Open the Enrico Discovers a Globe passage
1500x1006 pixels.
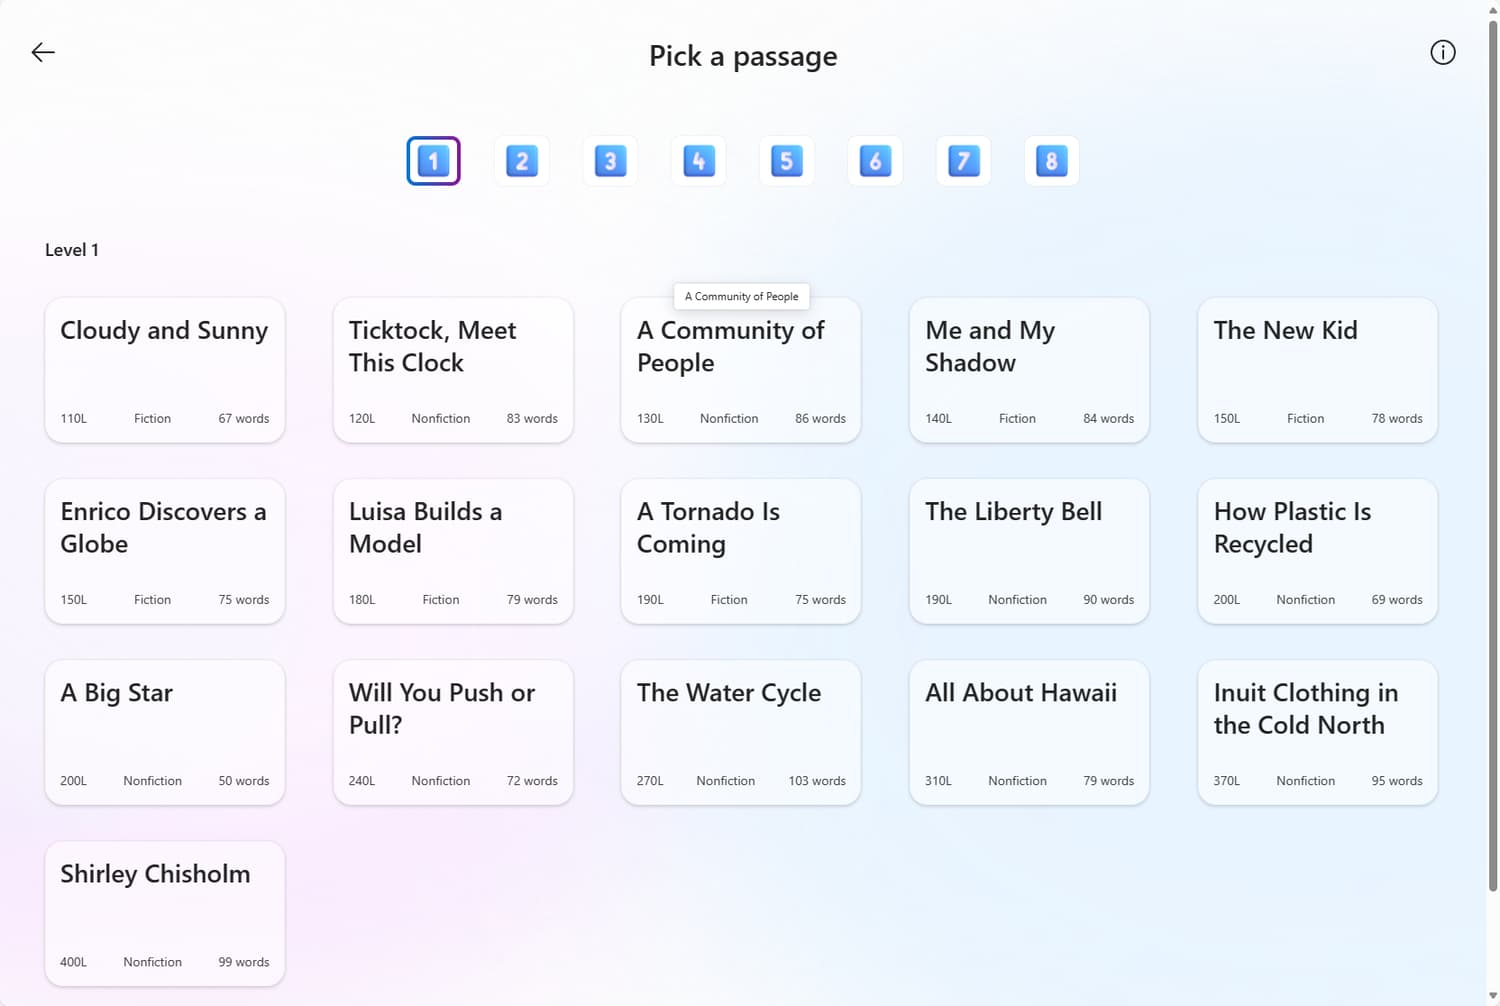pyautogui.click(x=165, y=551)
